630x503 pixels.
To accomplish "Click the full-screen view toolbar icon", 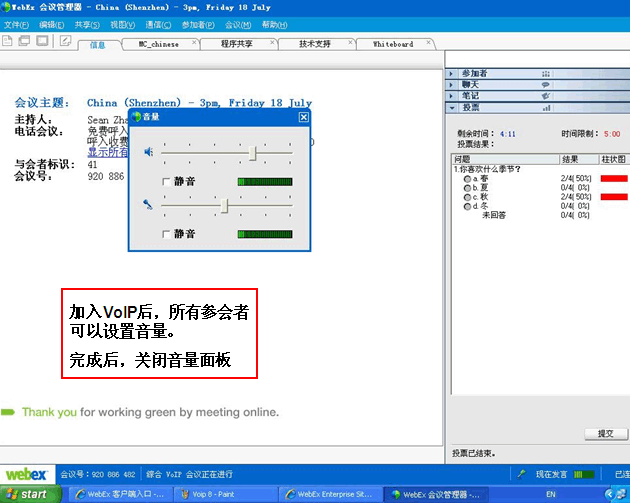I will 42,41.
